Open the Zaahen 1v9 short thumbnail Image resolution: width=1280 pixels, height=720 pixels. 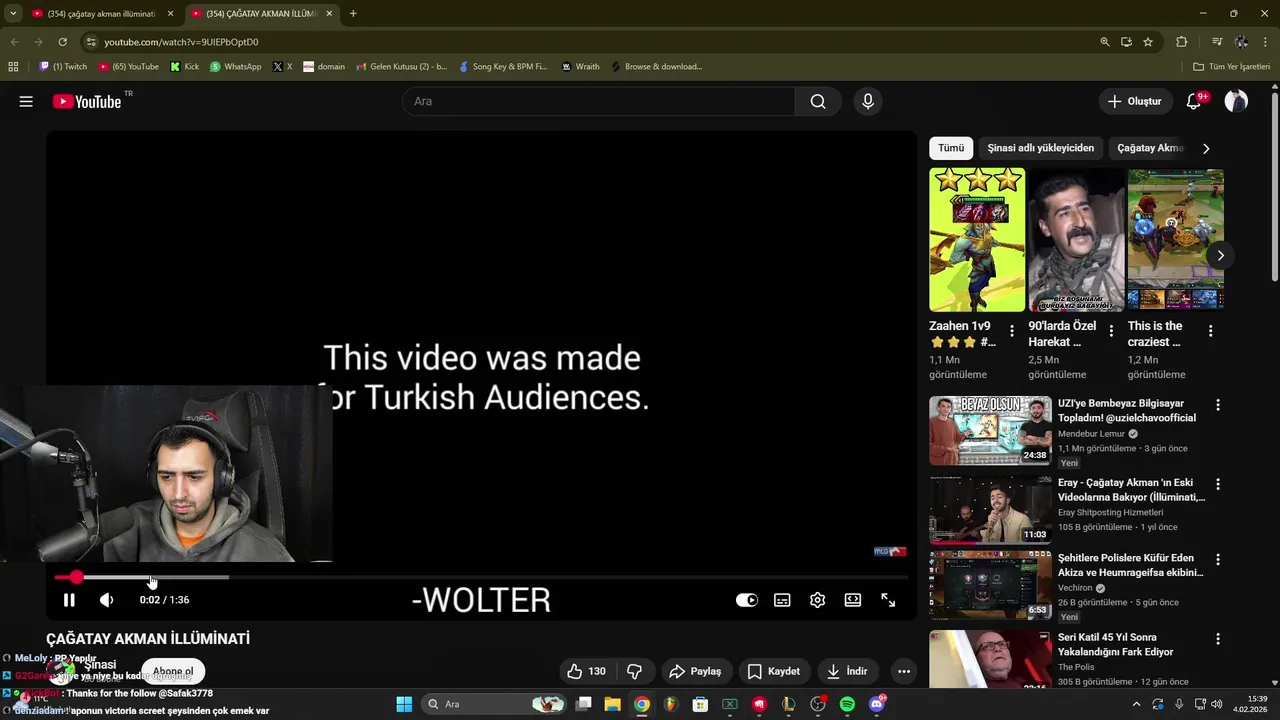point(977,240)
